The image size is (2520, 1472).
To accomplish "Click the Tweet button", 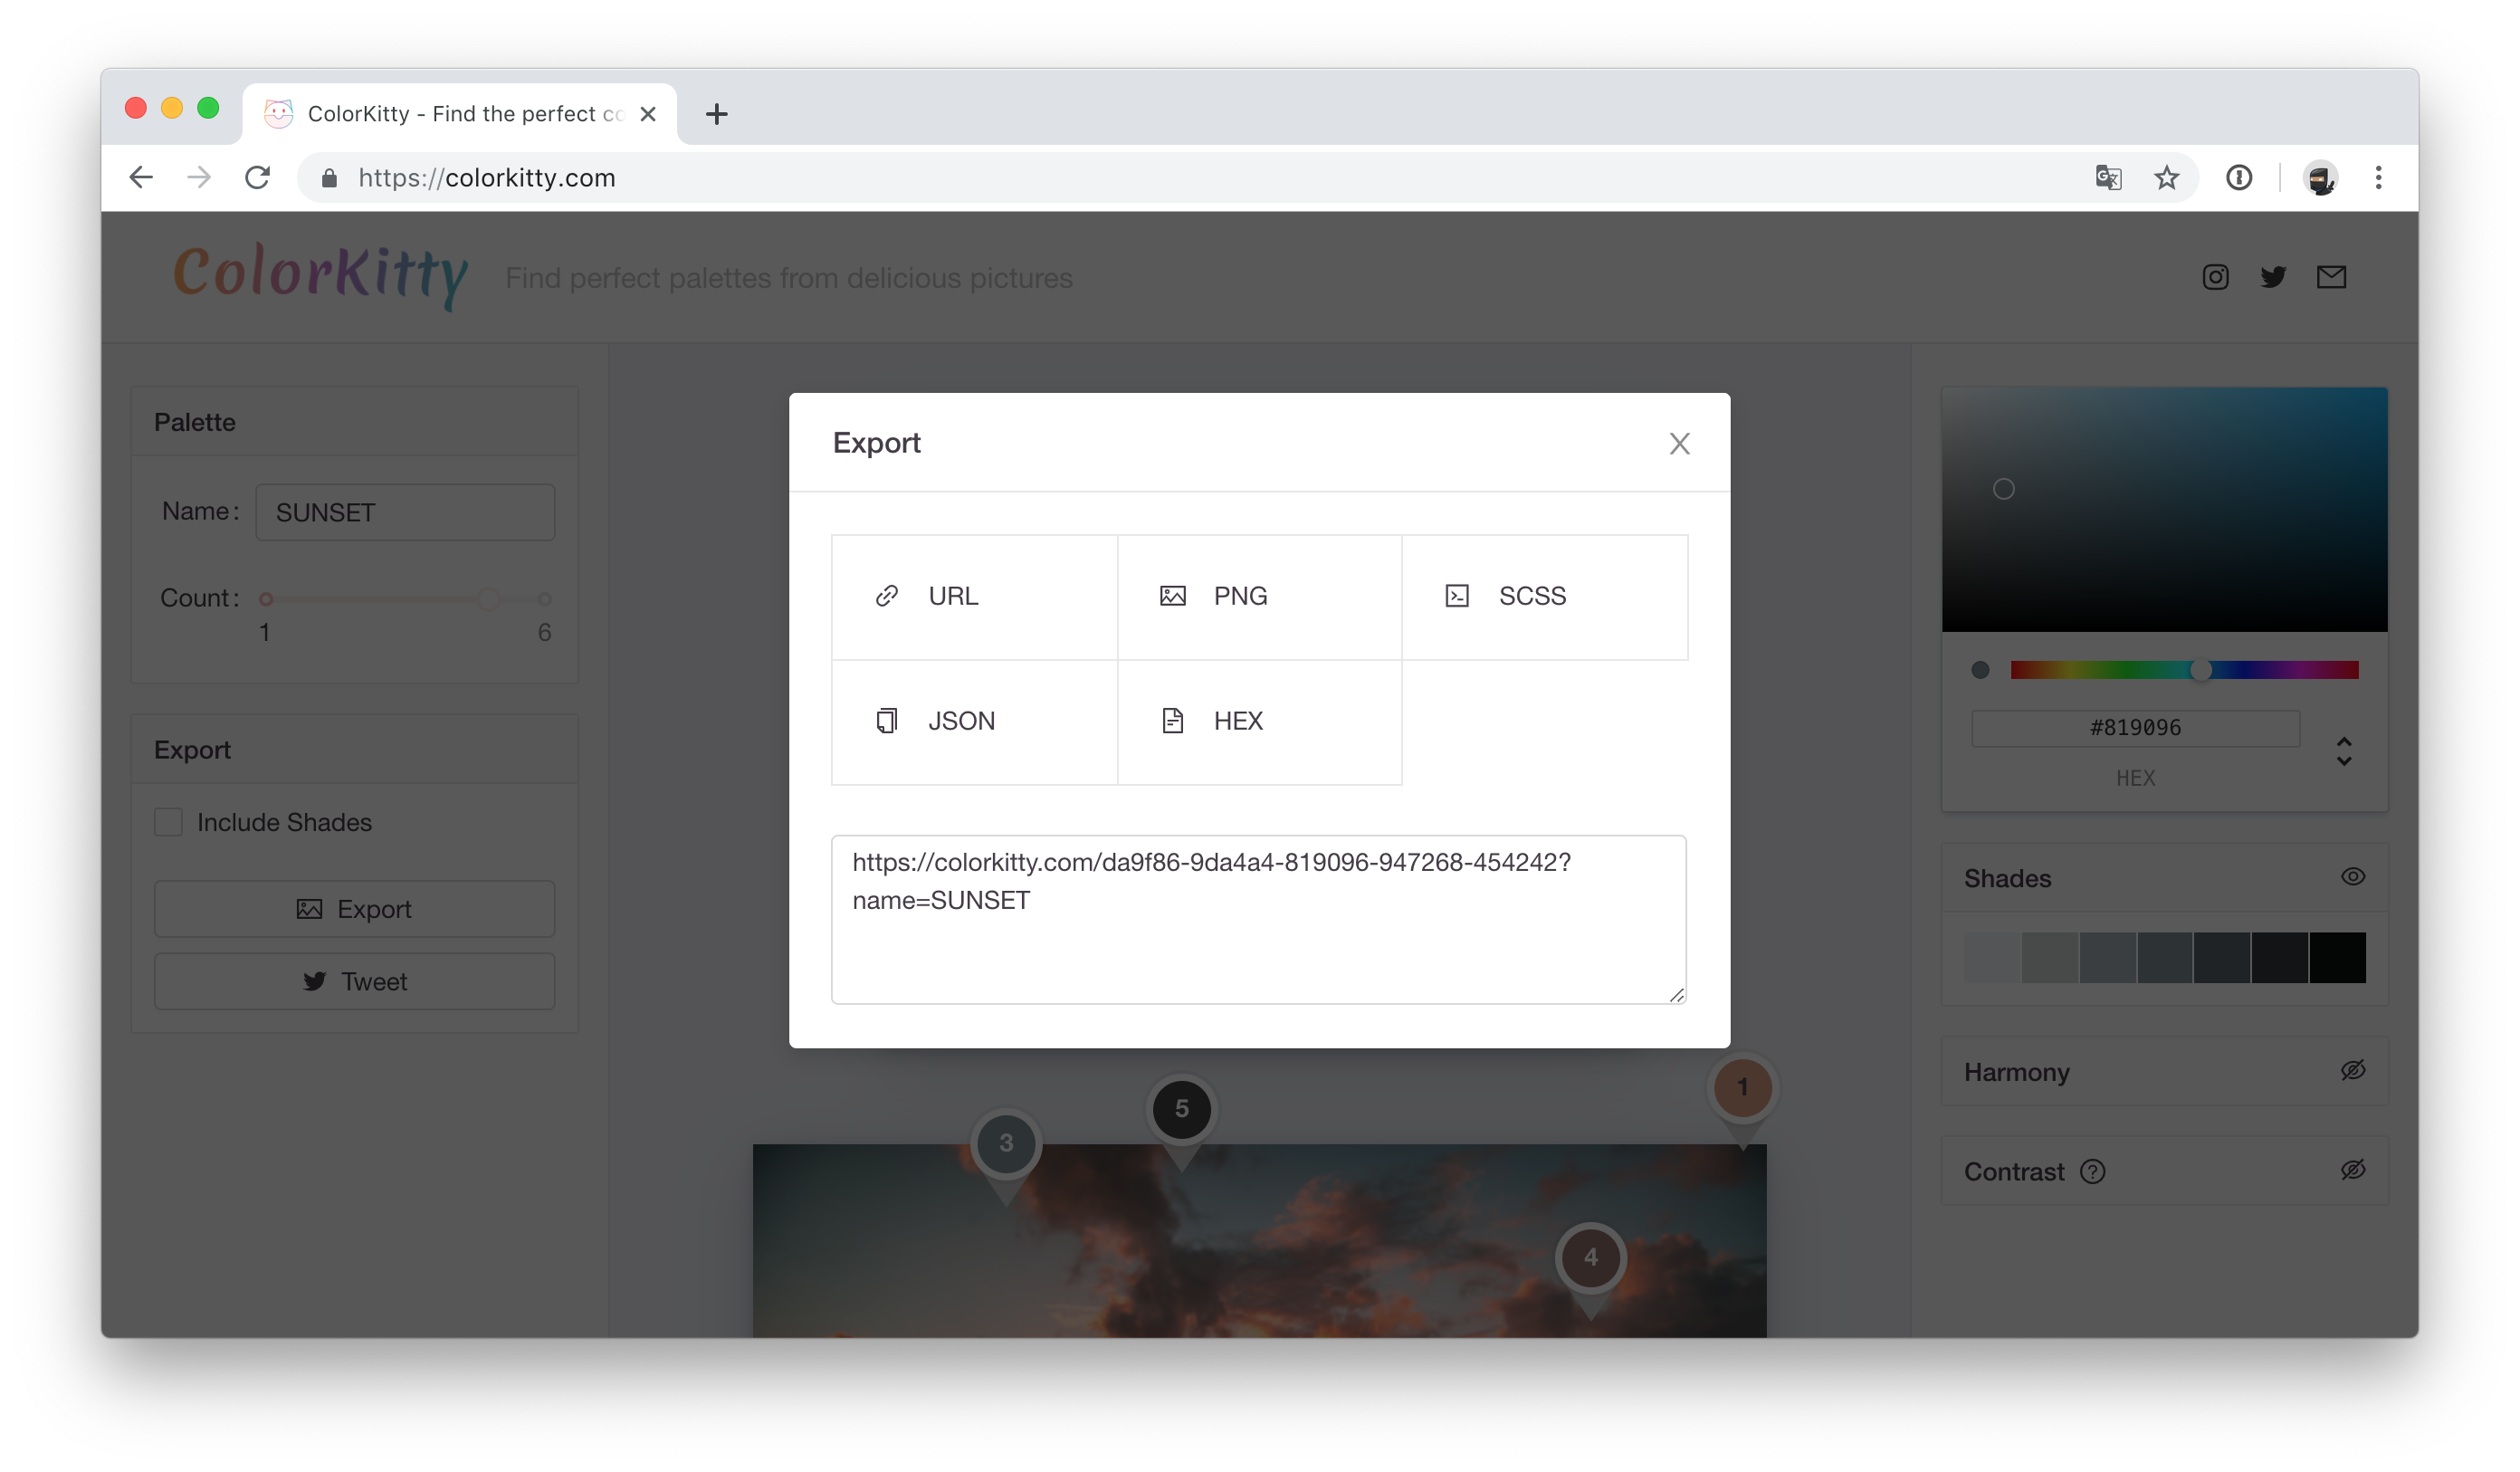I will point(354,982).
